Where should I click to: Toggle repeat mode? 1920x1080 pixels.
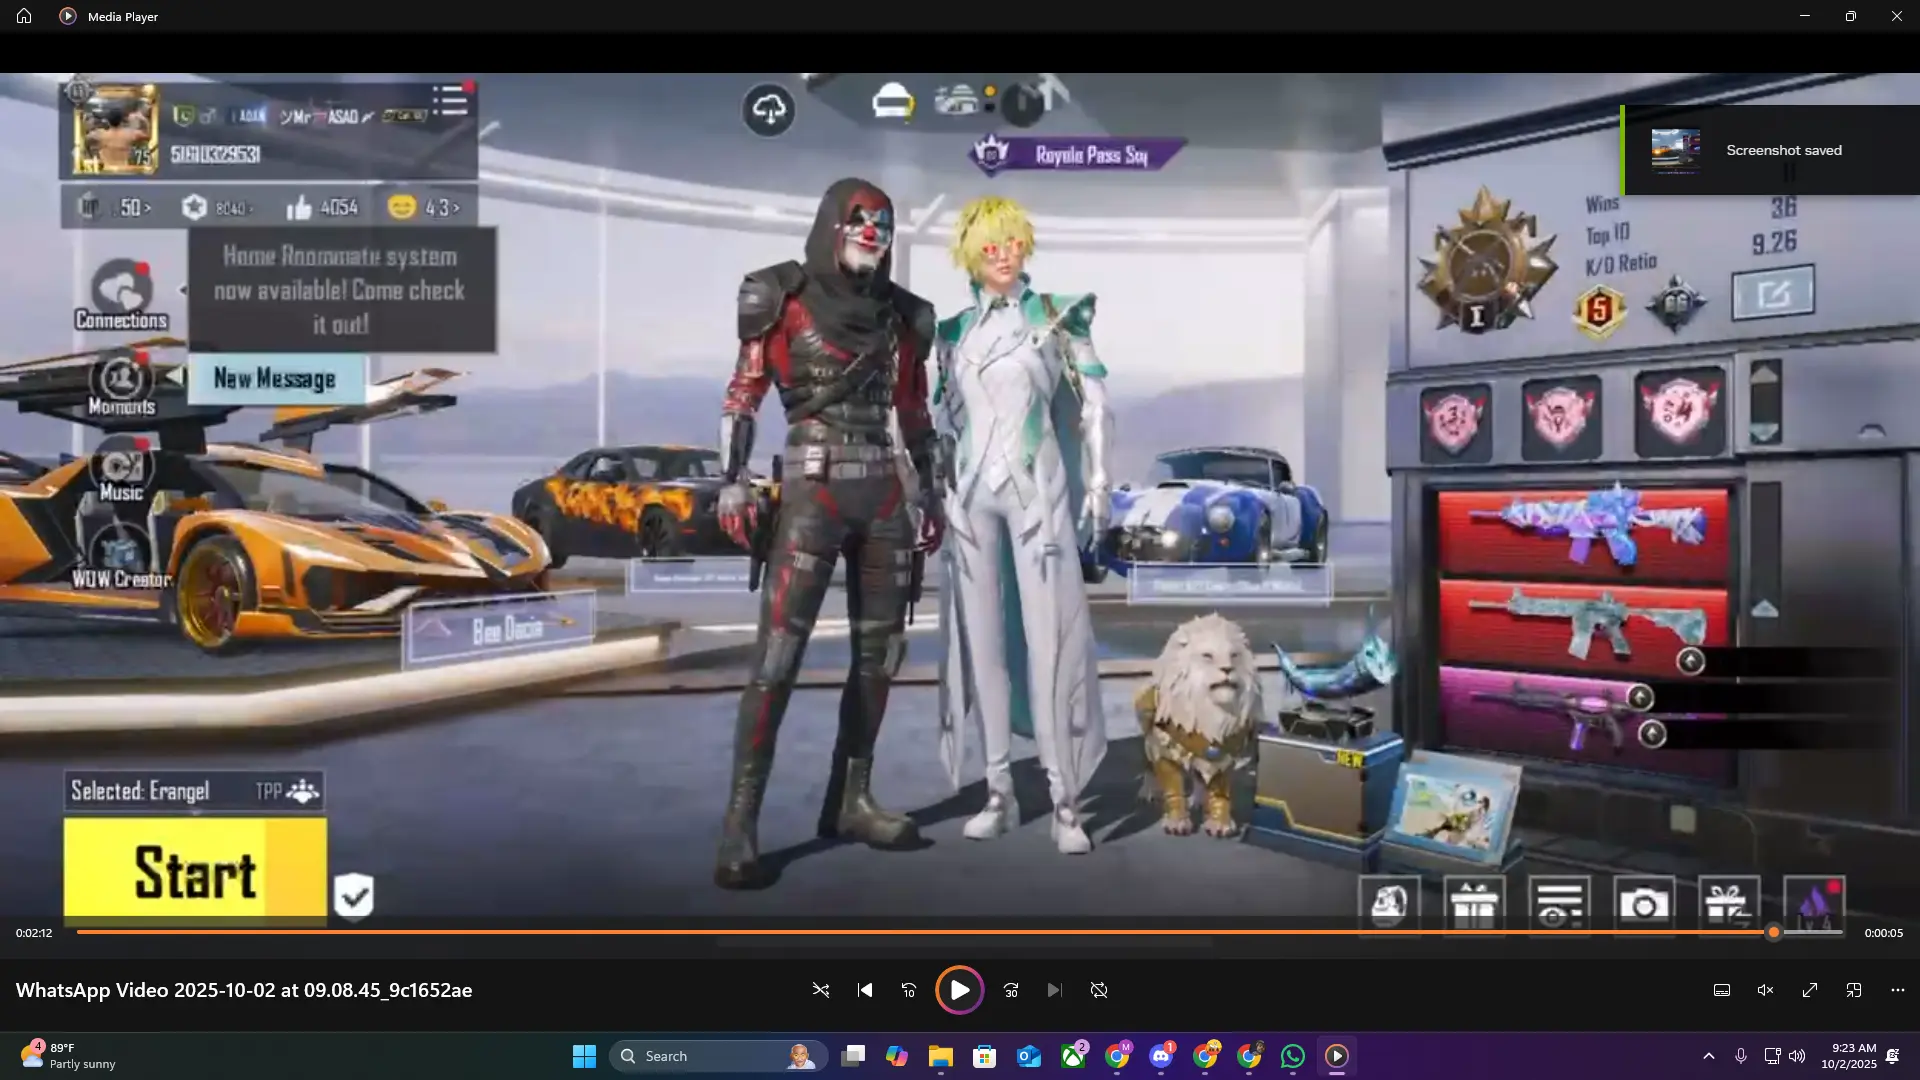[1099, 990]
